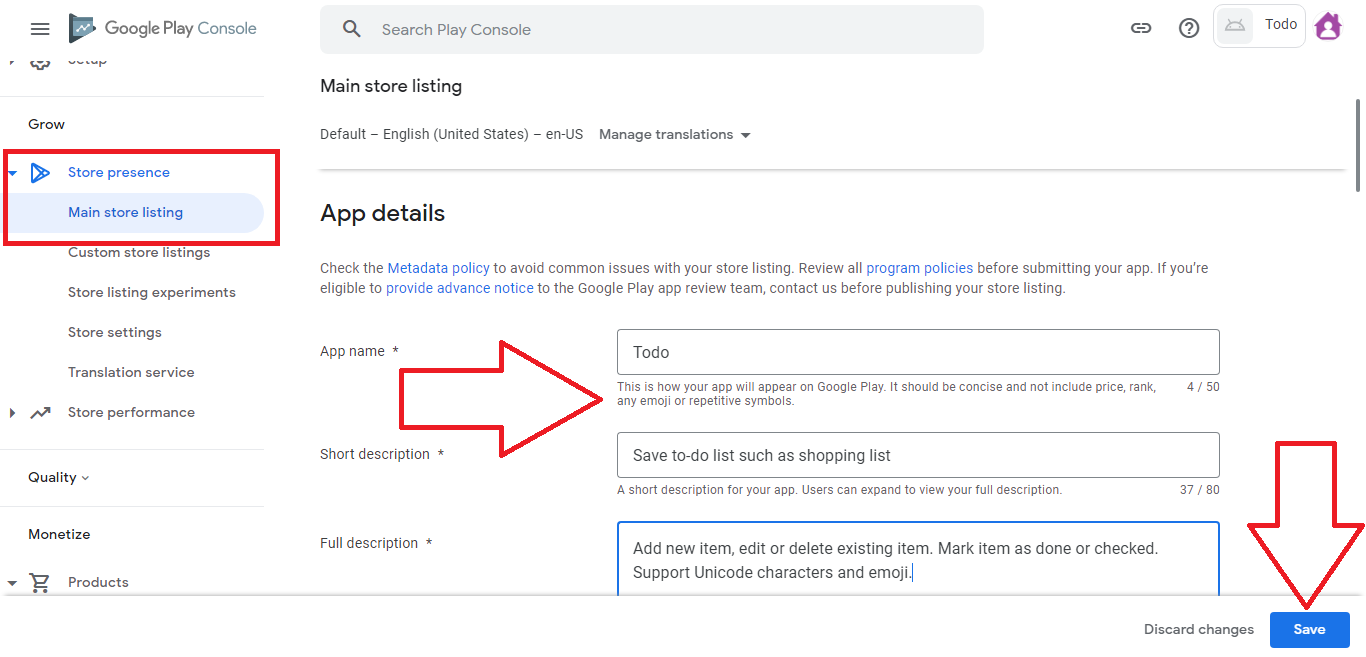1366x657 pixels.
Task: Expand the Store performance section arrow
Action: (x=13, y=413)
